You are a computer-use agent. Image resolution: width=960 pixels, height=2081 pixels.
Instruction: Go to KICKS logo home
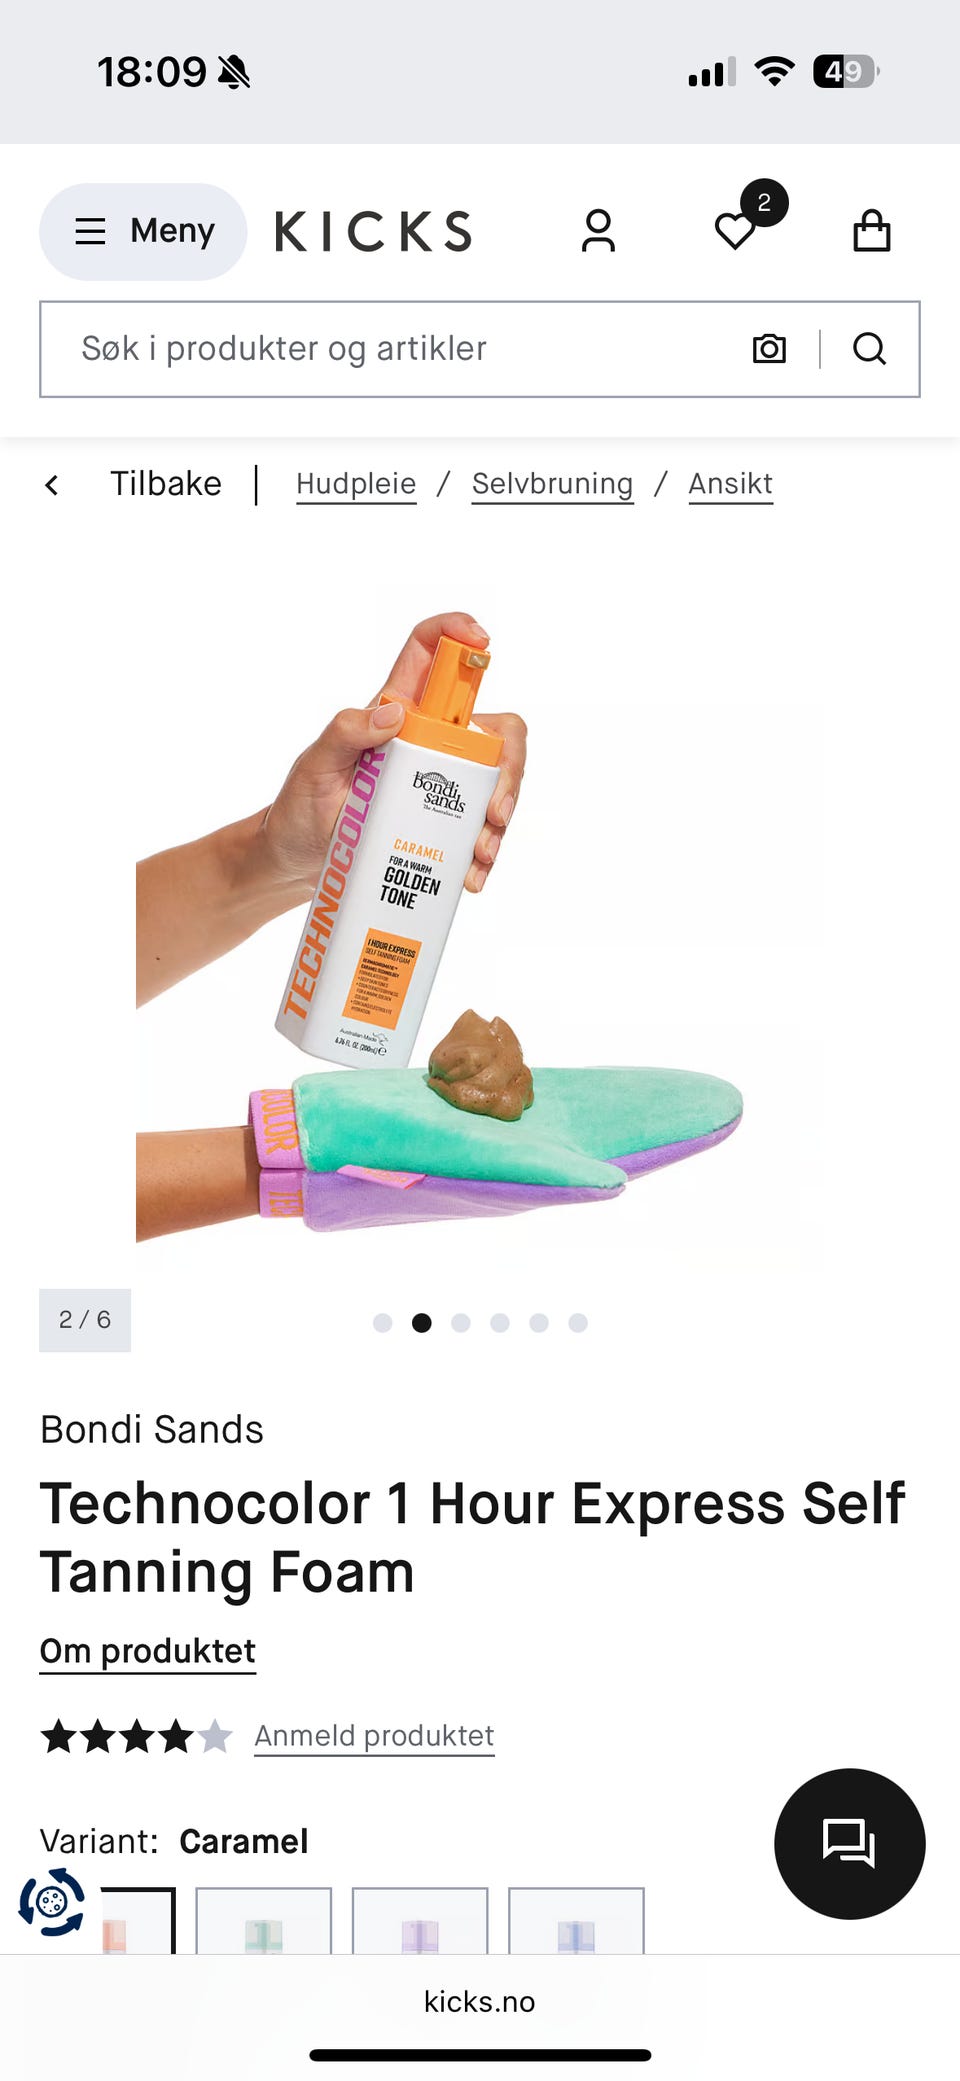coord(373,231)
